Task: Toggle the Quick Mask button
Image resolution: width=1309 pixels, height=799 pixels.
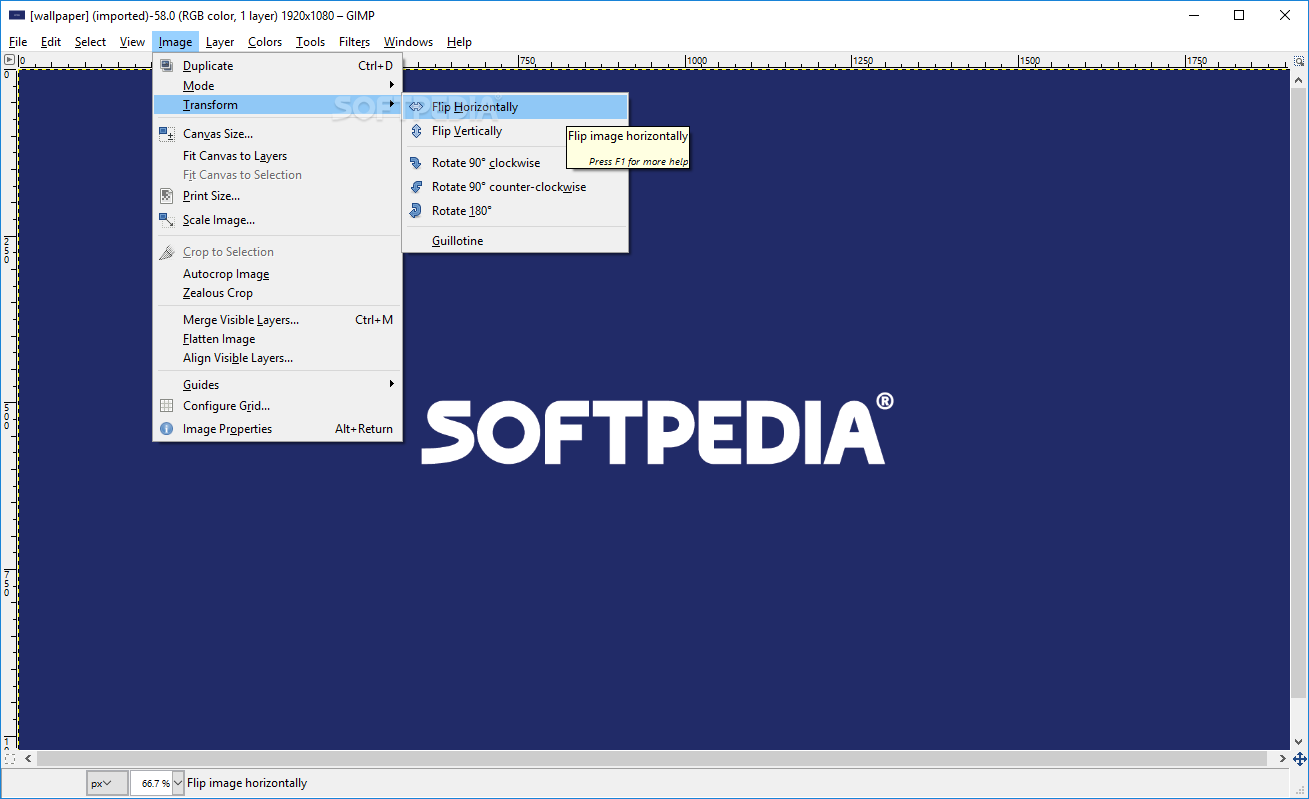Action: (9, 759)
